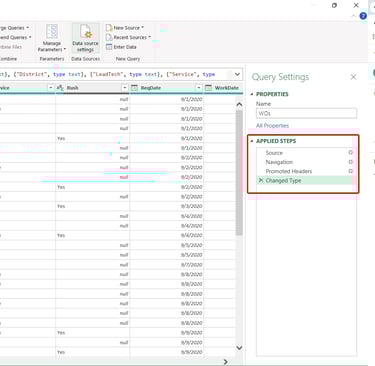Screen dimensions: 375x366
Task: Click the Enter Data table icon
Action: tap(109, 47)
